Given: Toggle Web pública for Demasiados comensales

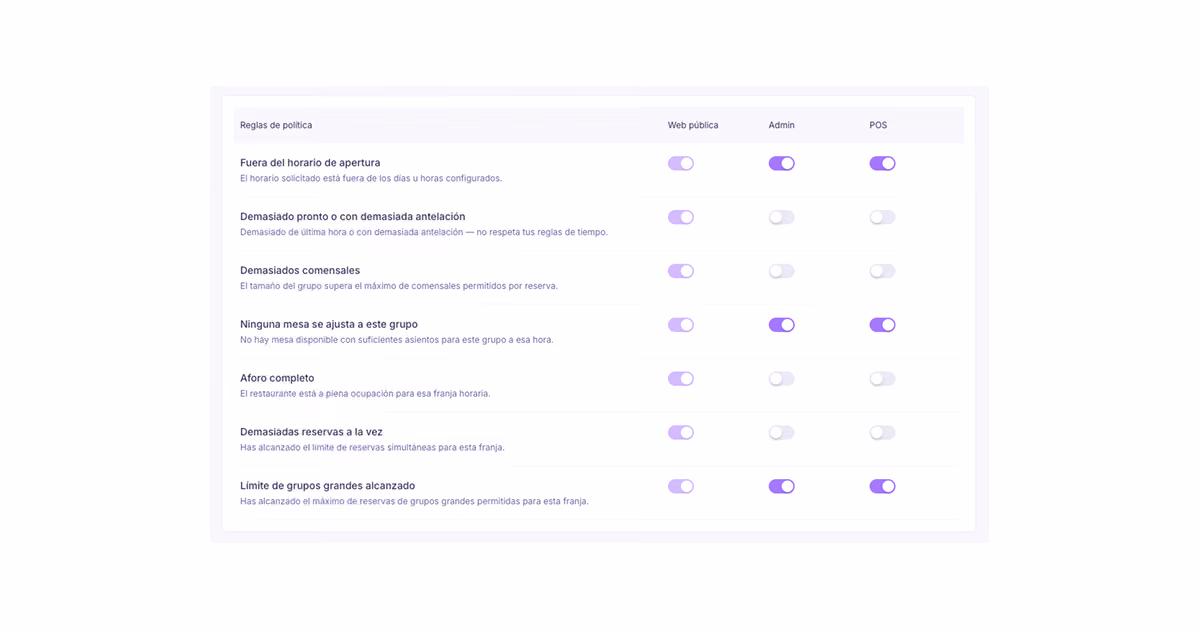Looking at the screenshot, I should click(x=681, y=271).
